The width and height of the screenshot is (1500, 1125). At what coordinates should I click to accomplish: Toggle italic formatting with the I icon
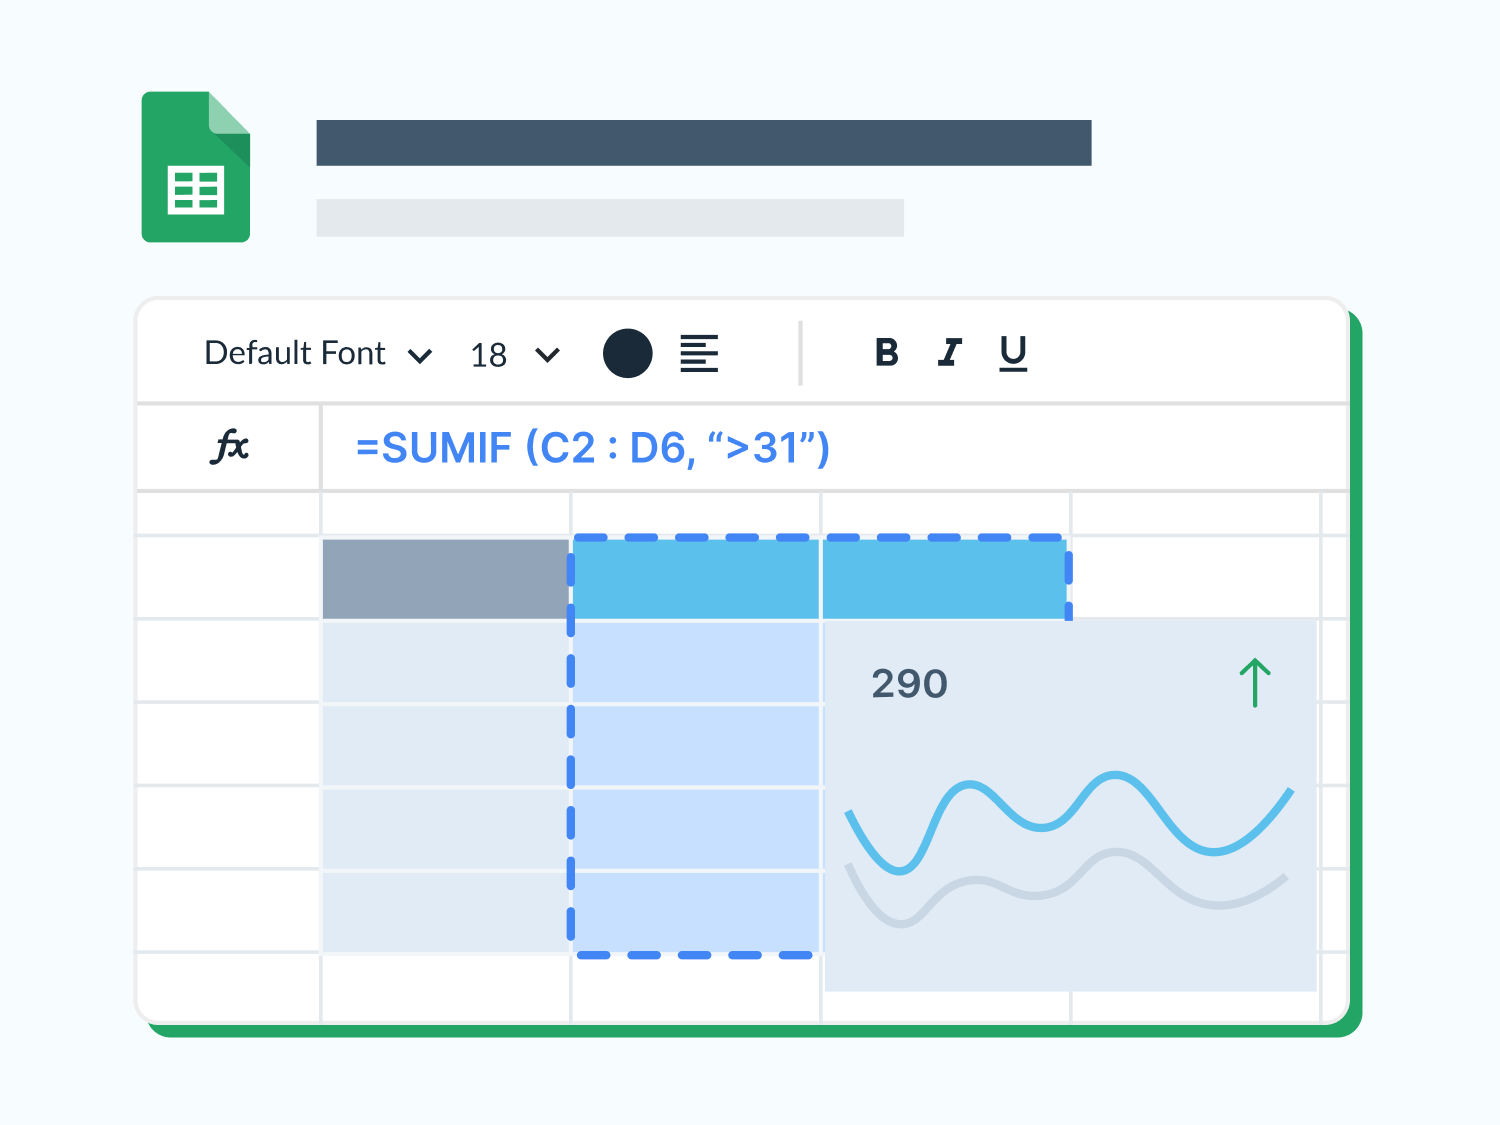point(949,352)
